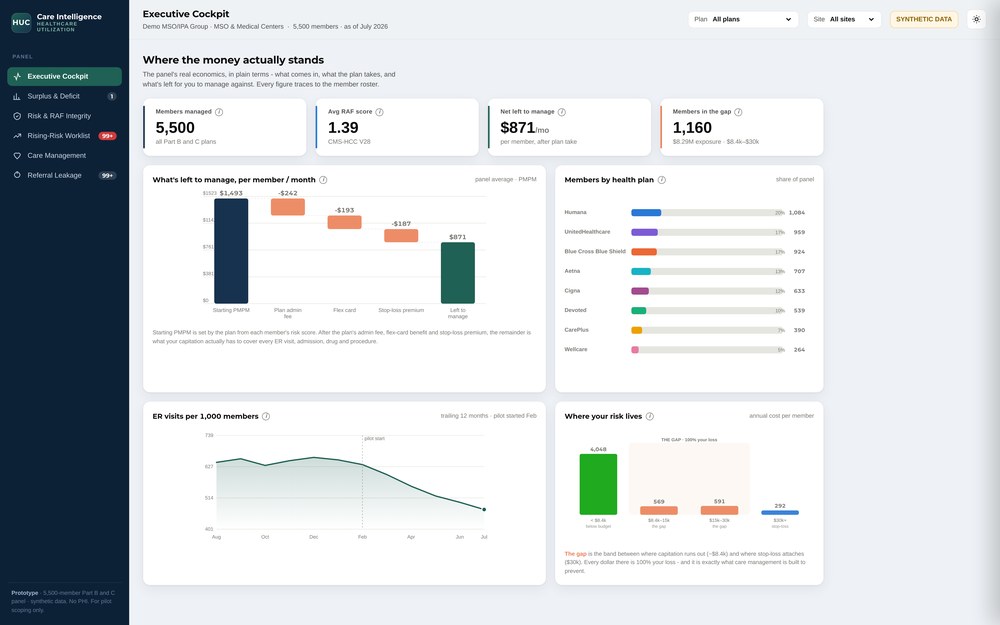Click the Jul endpoint dot on ER chart
The width and height of the screenshot is (1000, 625).
[484, 510]
